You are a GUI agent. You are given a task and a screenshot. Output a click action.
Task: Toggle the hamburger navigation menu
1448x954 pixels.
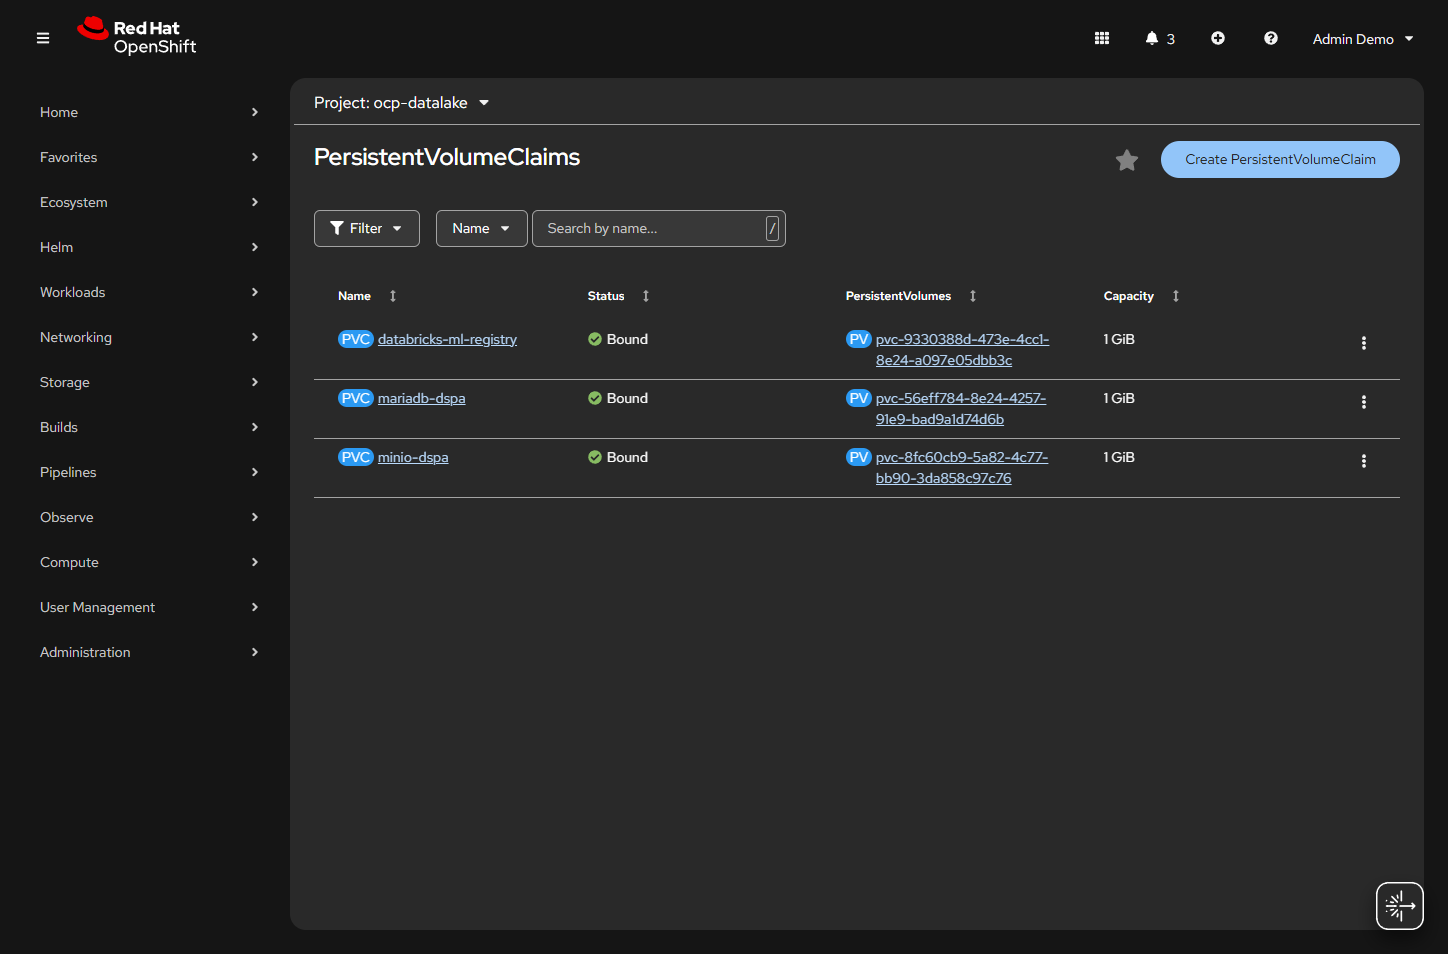[43, 38]
